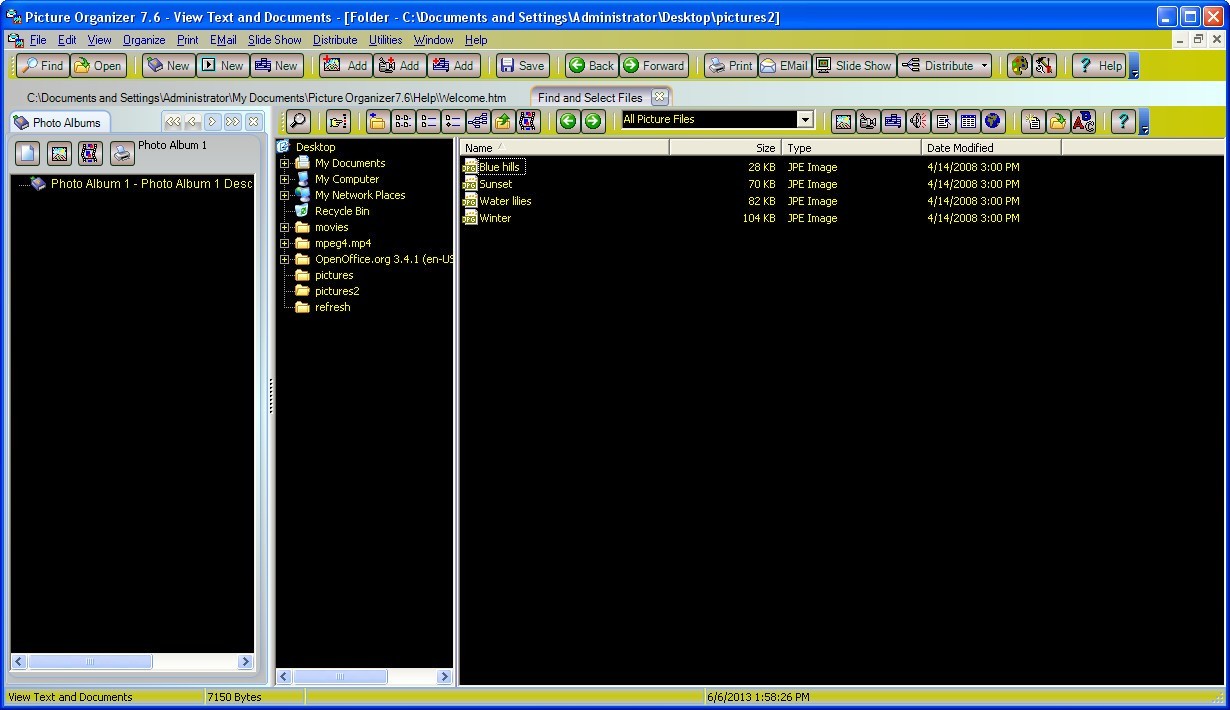The height and width of the screenshot is (710, 1230).
Task: Click the image viewer icon in the toolbar
Action: (843, 121)
